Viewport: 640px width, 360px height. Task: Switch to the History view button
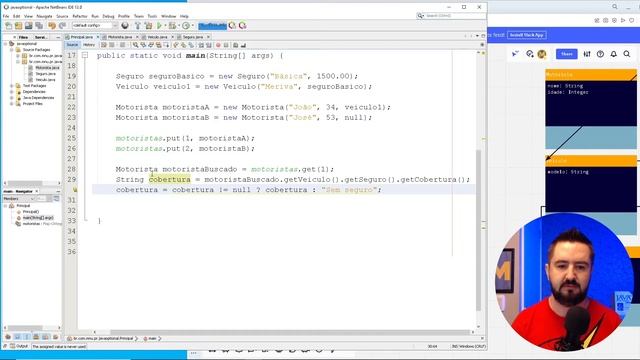[x=89, y=45]
